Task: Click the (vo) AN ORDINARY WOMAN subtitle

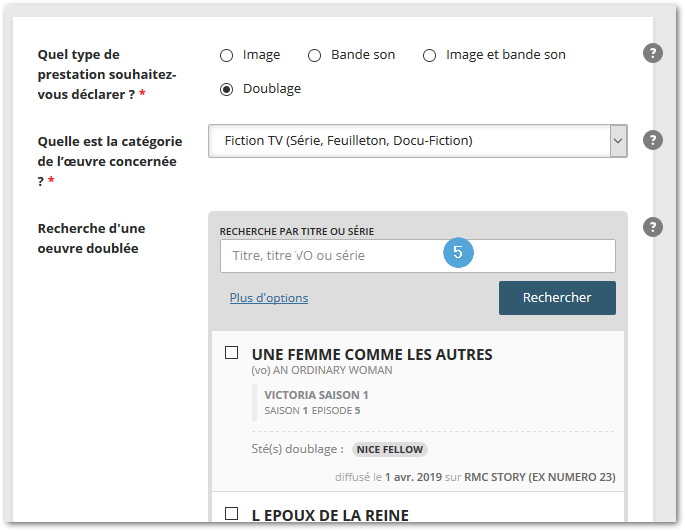Action: (322, 370)
